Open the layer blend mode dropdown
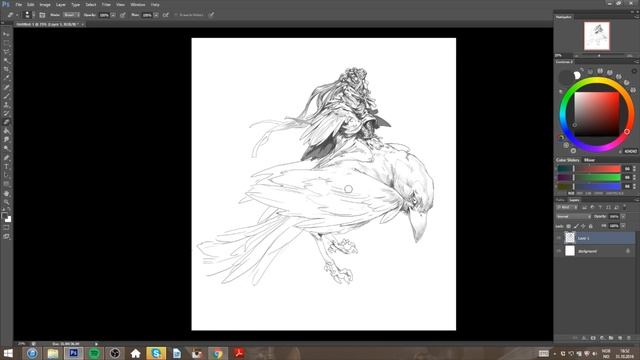 click(x=573, y=216)
